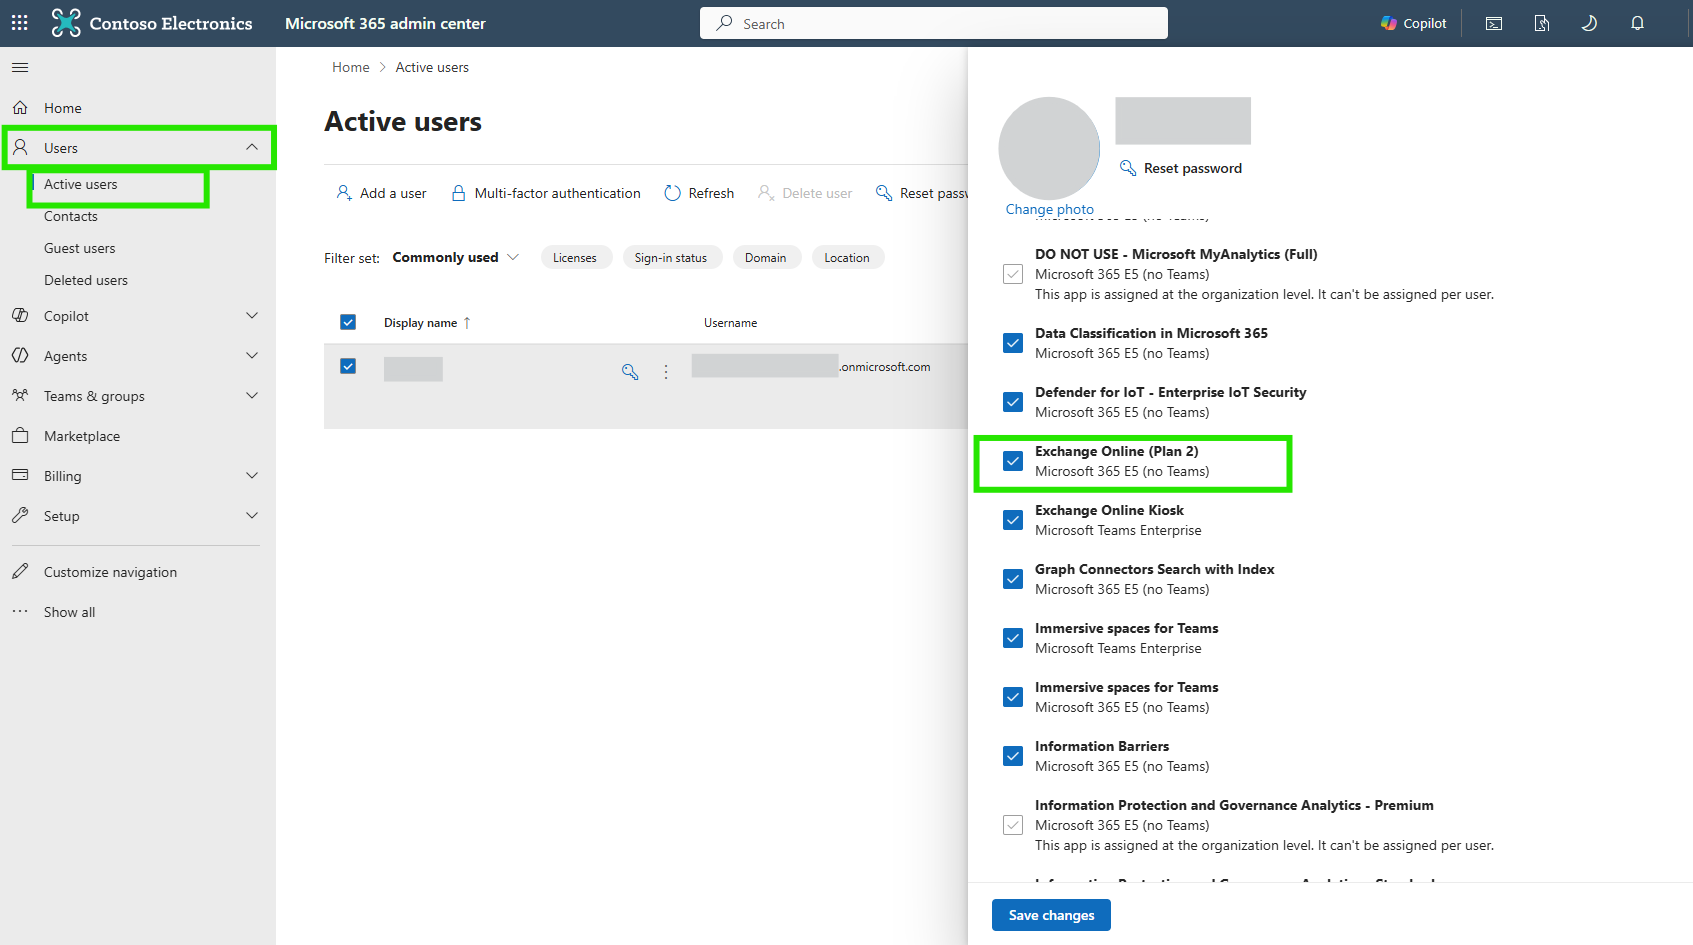Open Guest users in the sidebar
1693x945 pixels.
[x=80, y=248]
